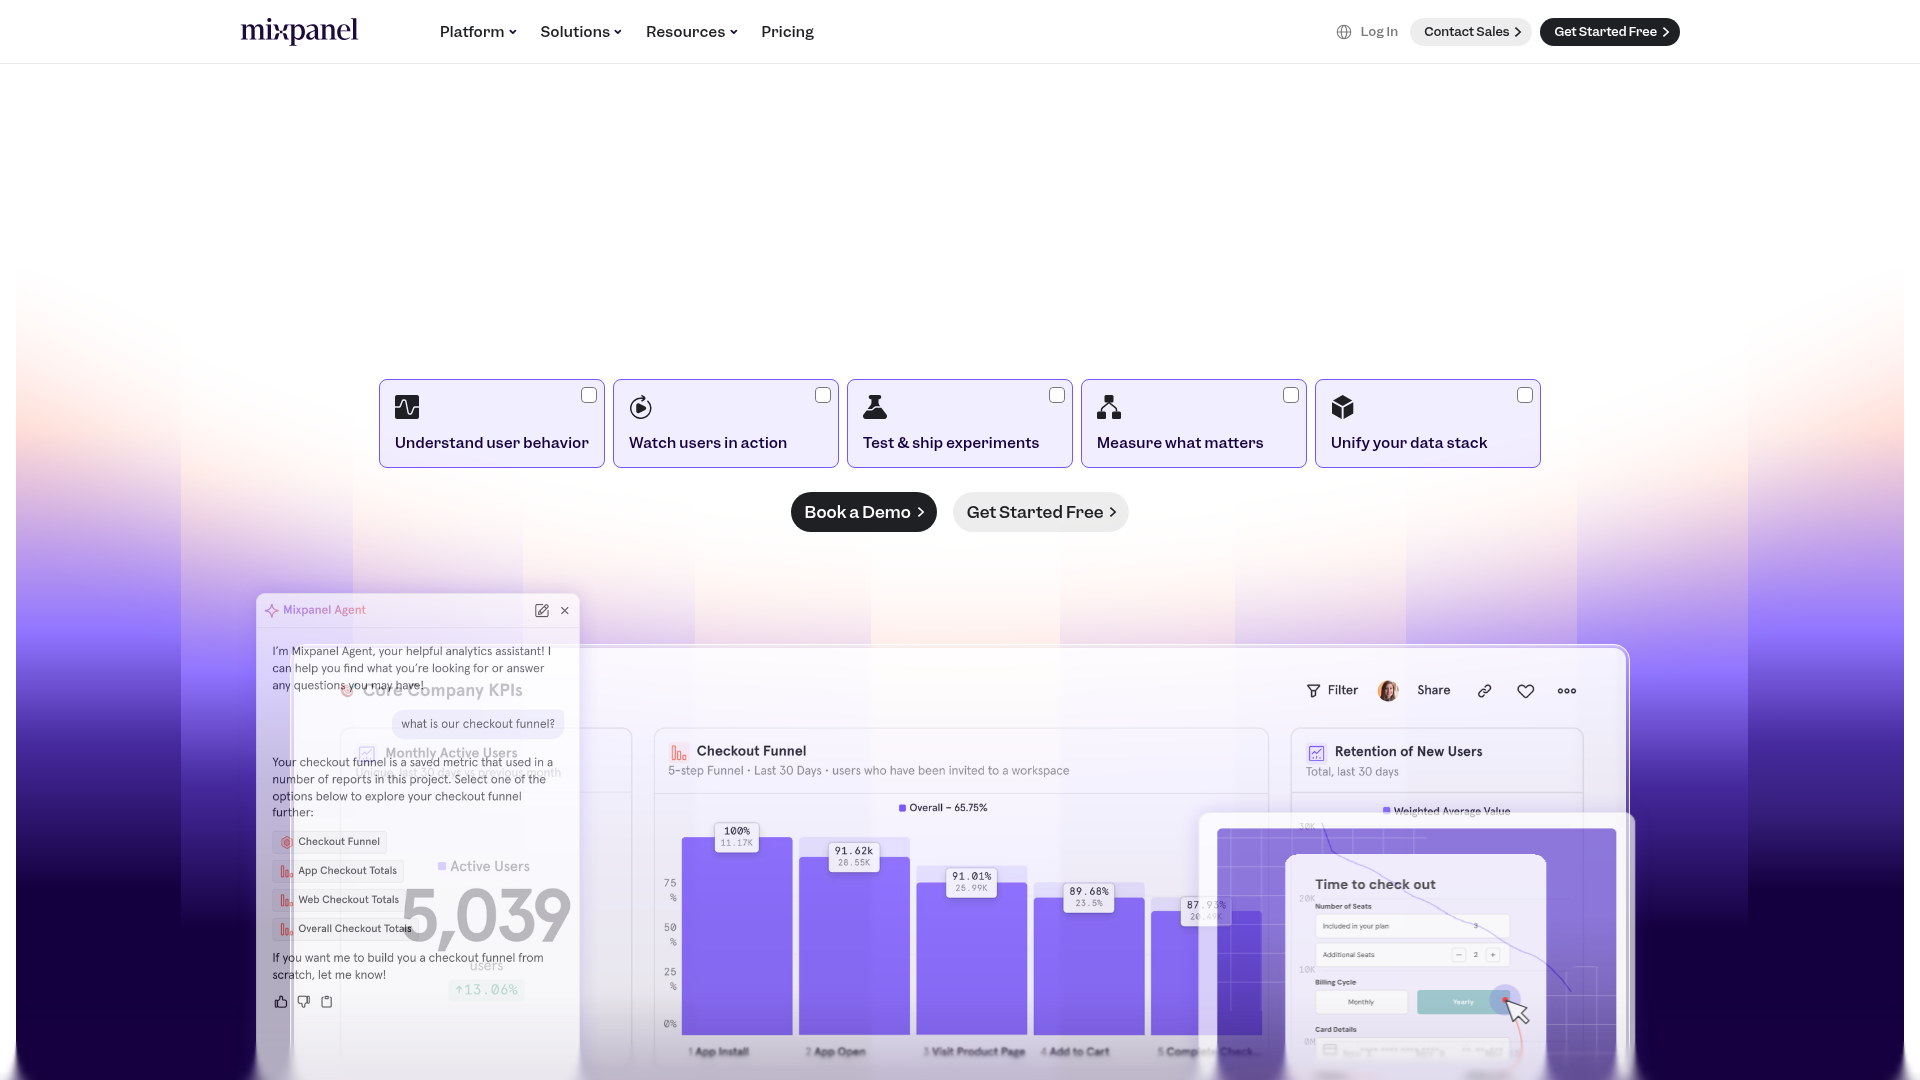Click the Mixpanel logo

(299, 31)
